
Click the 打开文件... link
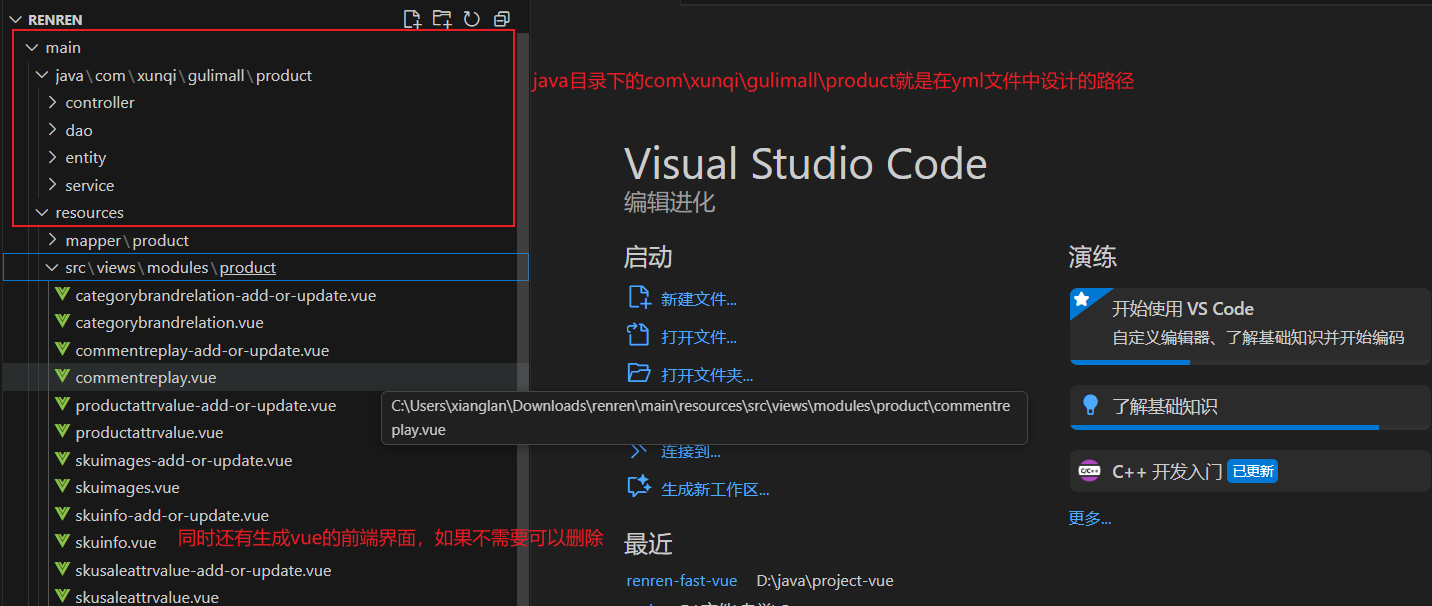[698, 337]
